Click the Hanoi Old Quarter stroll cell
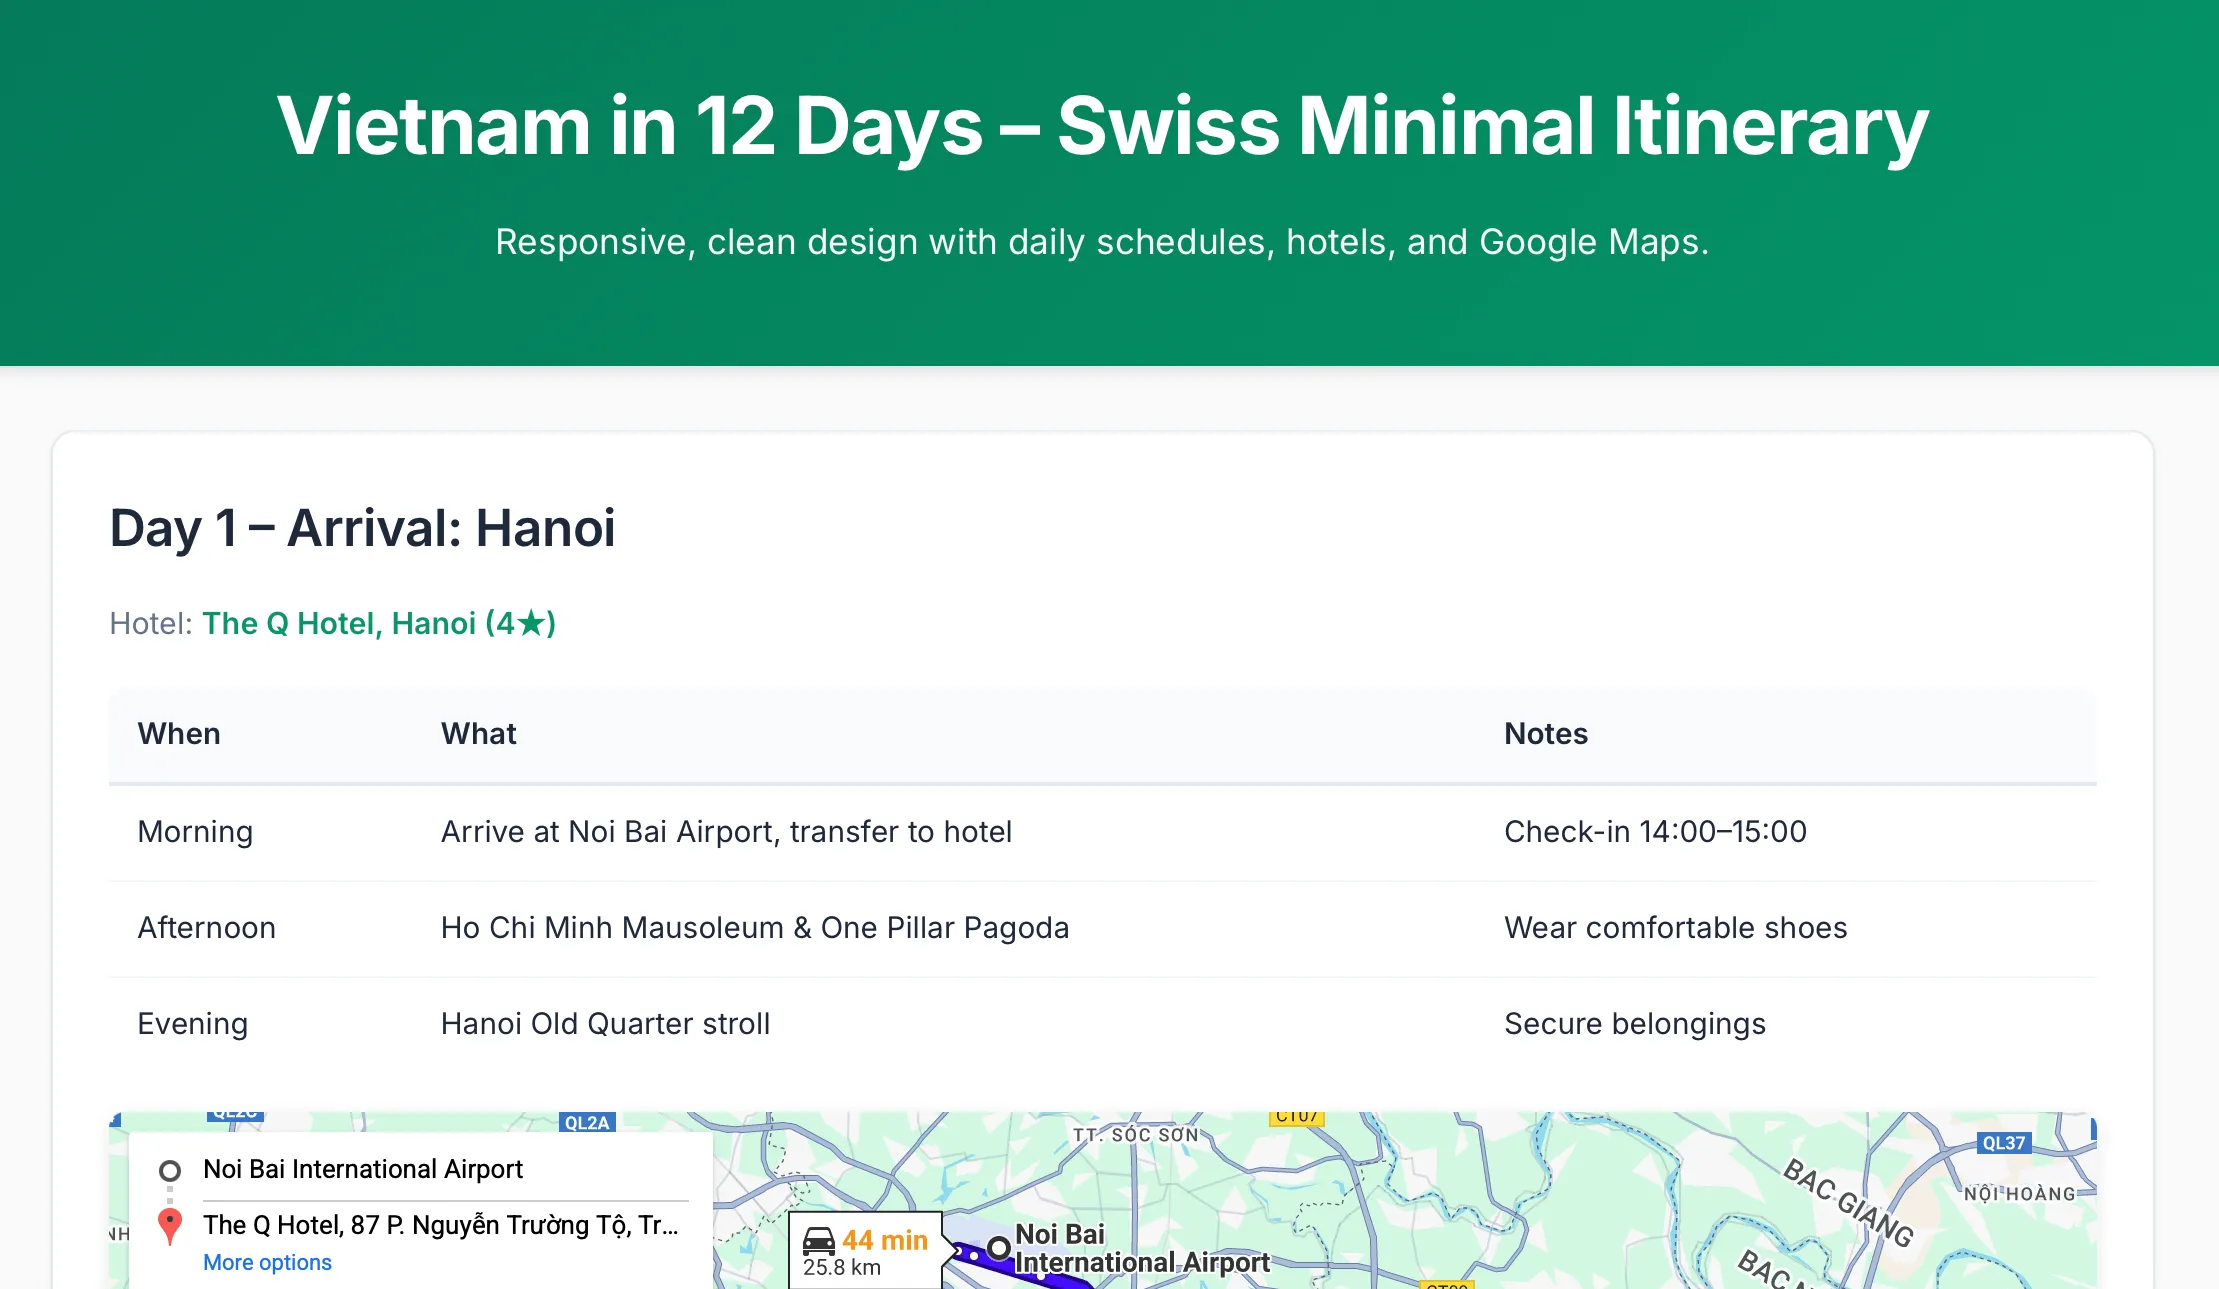This screenshot has width=2219, height=1289. 605,1023
